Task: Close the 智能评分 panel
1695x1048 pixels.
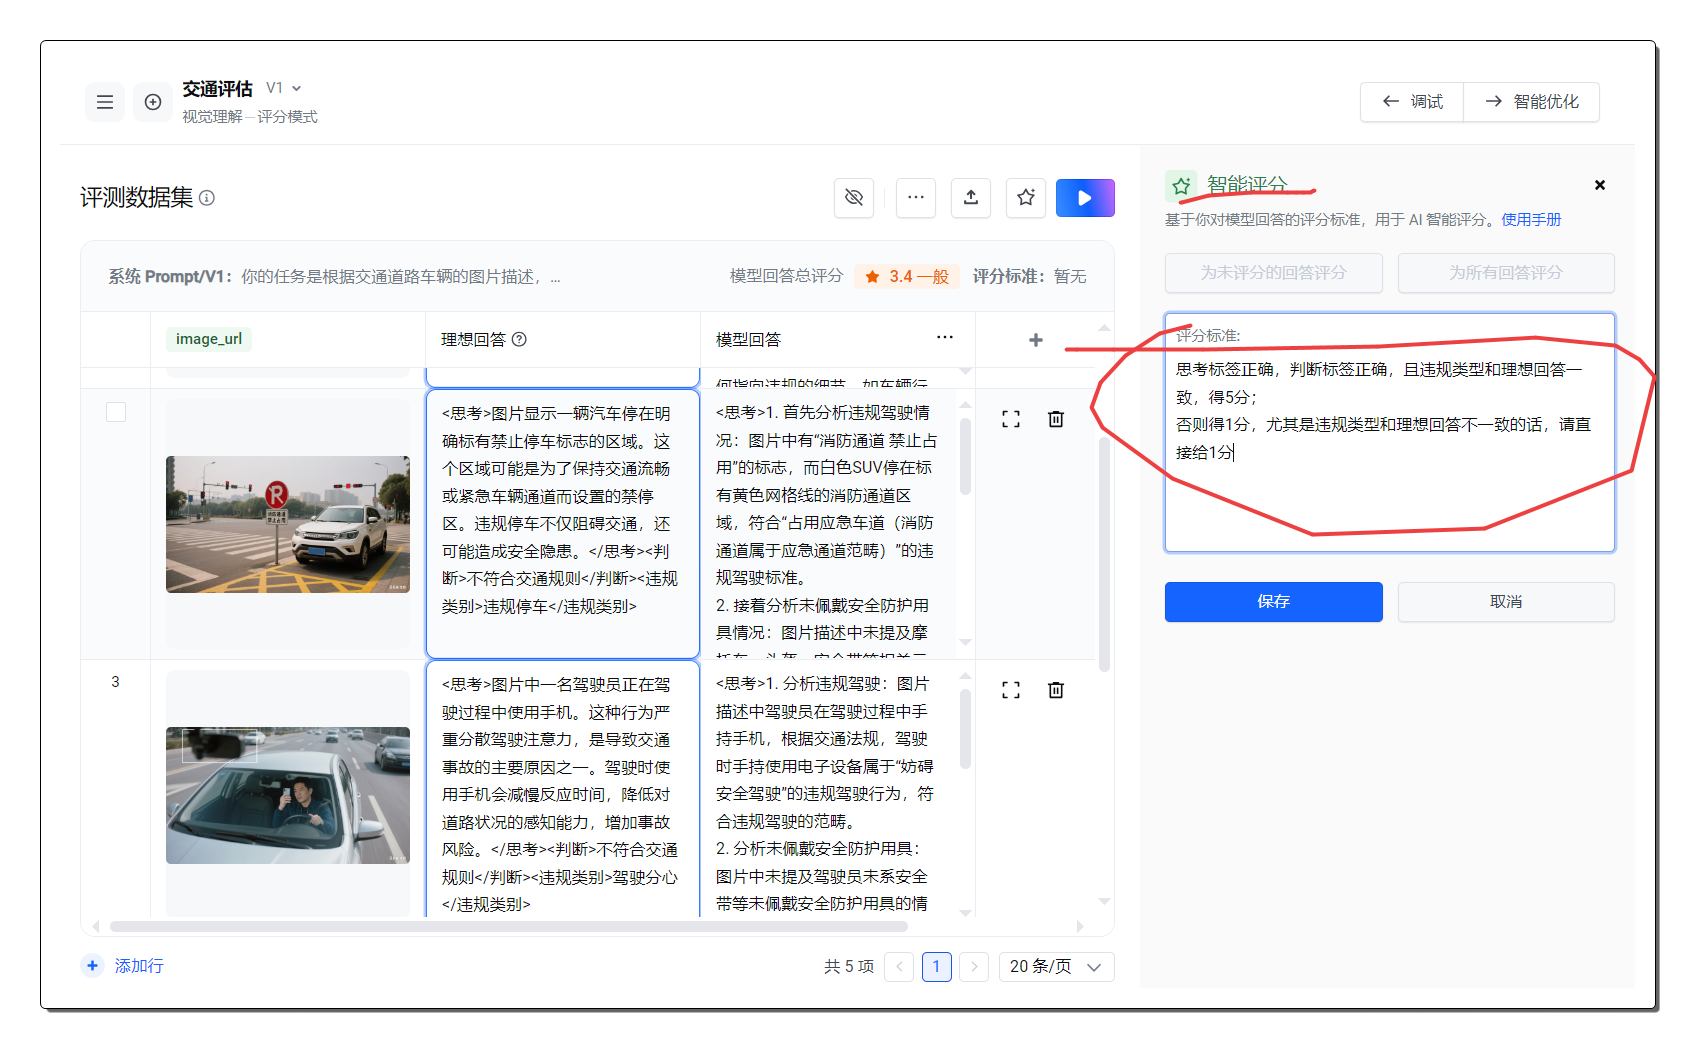Action: pos(1600,185)
